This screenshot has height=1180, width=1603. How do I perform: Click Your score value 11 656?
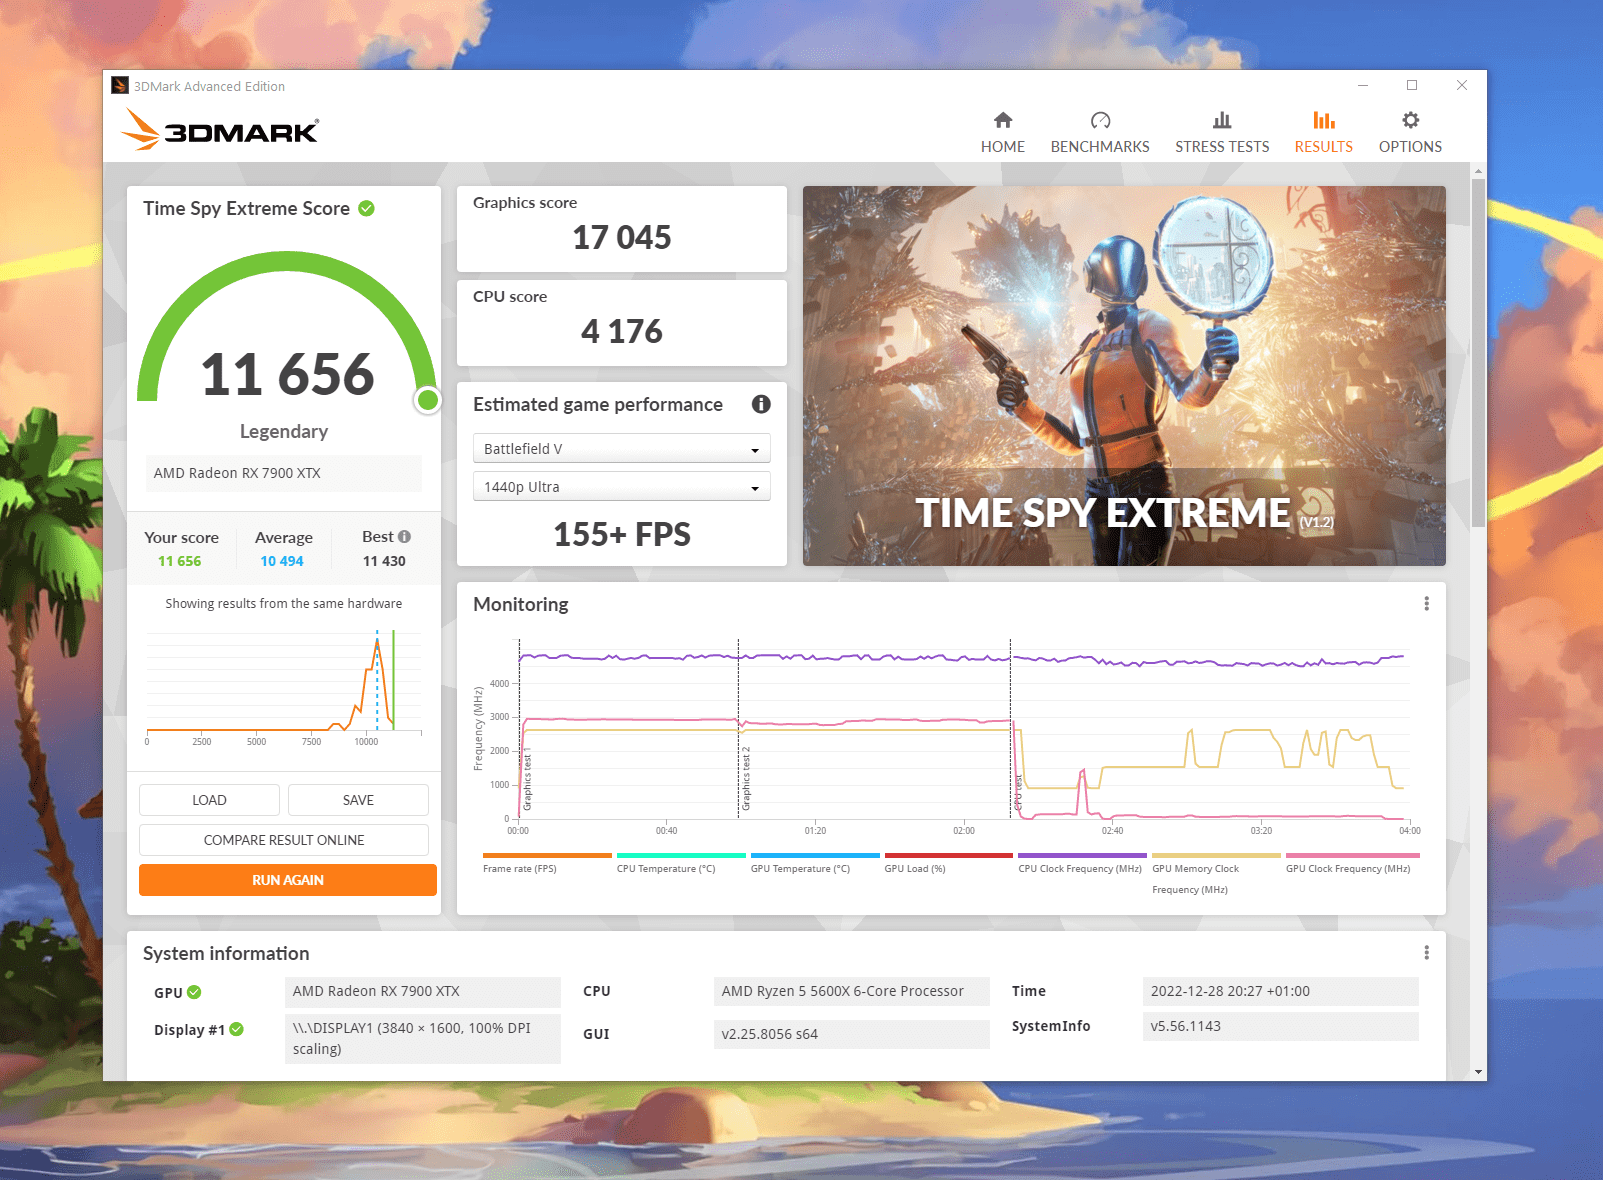[180, 561]
